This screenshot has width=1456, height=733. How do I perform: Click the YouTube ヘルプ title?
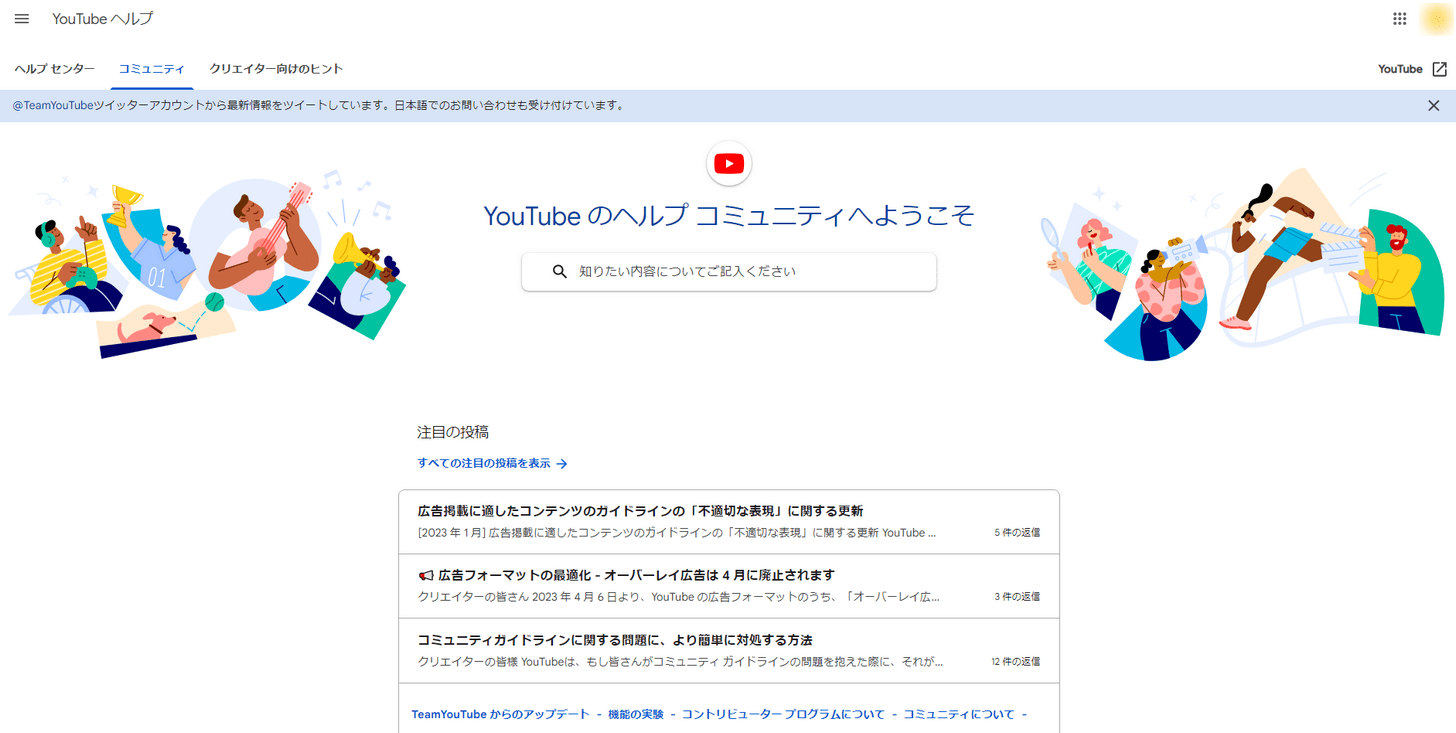pos(103,19)
